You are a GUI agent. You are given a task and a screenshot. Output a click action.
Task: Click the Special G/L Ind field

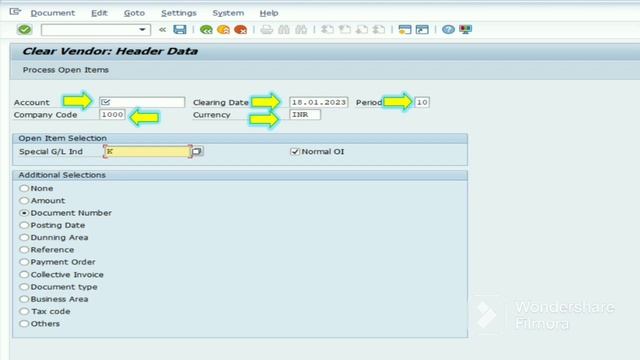pos(147,151)
